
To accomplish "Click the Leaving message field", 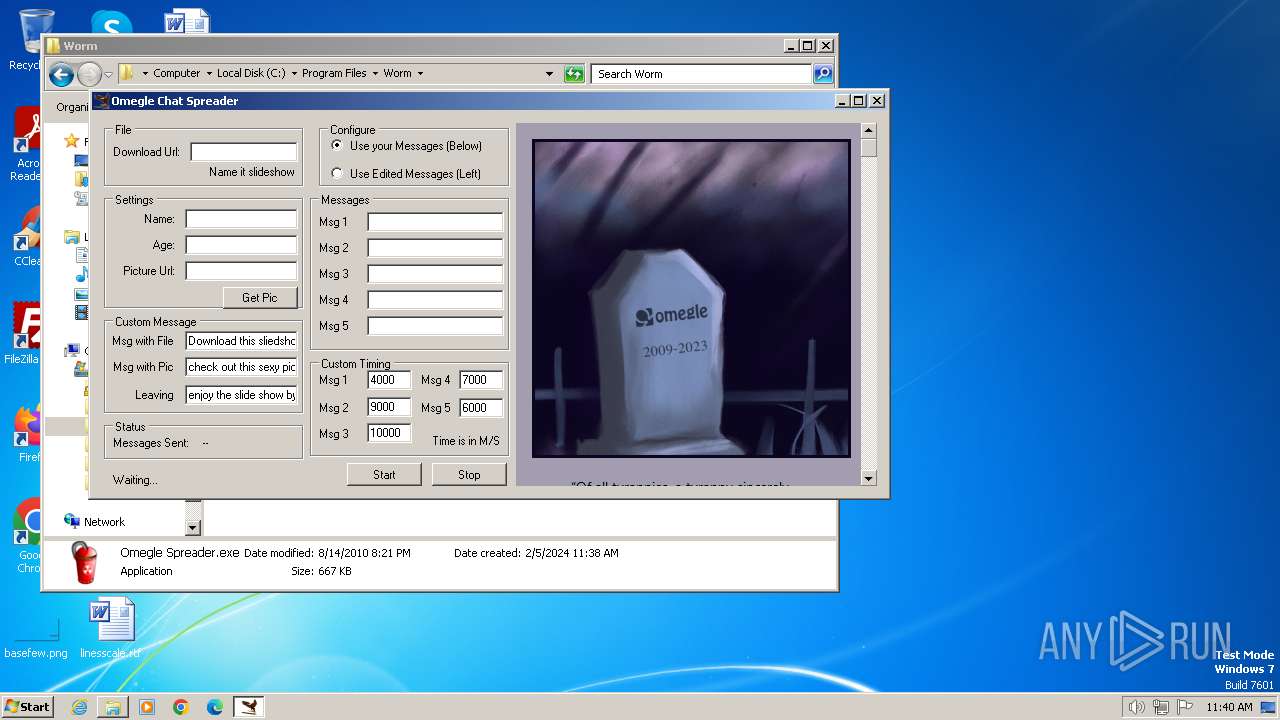I will (241, 395).
